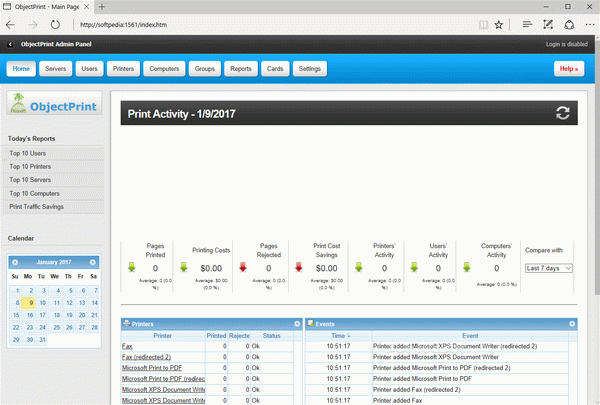Click 'Login is disabled' text
This screenshot has width=600, height=405.
567,44
